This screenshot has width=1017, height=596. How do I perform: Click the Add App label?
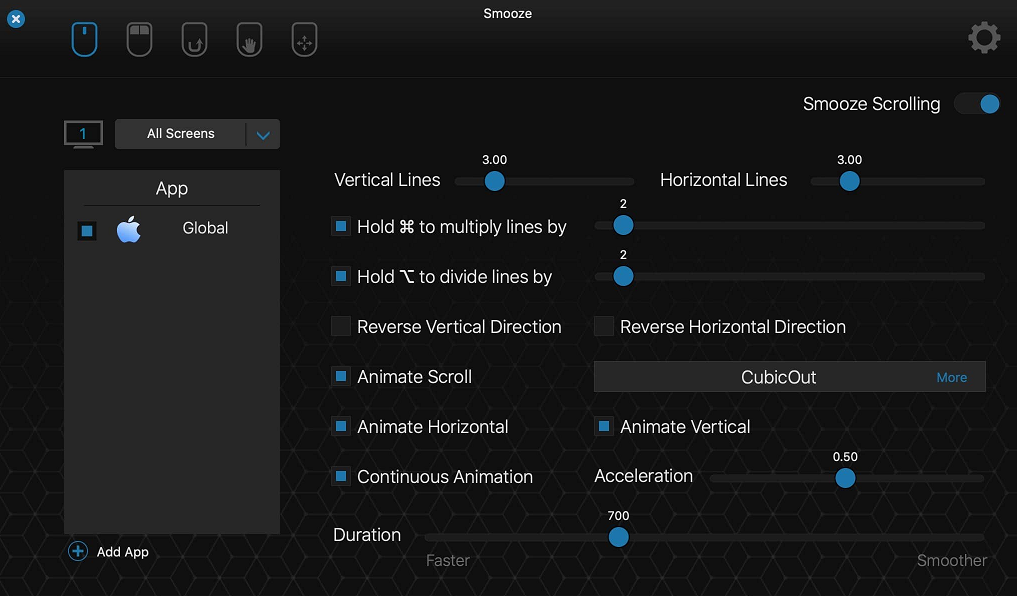pyautogui.click(x=123, y=552)
